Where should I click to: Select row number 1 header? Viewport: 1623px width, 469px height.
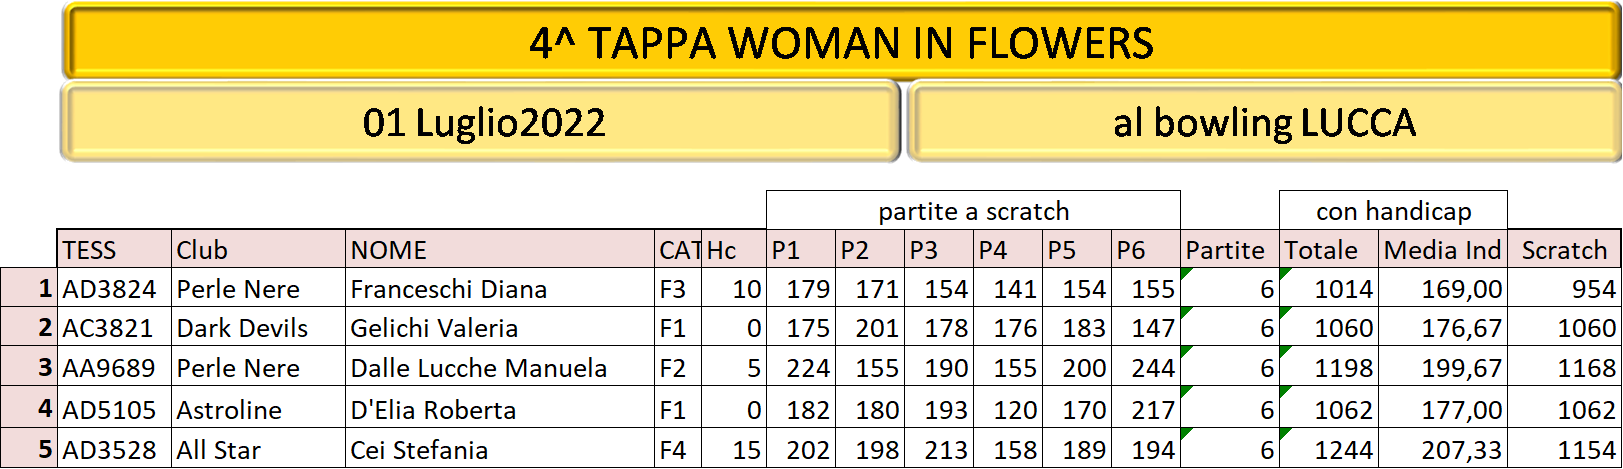click(x=29, y=288)
